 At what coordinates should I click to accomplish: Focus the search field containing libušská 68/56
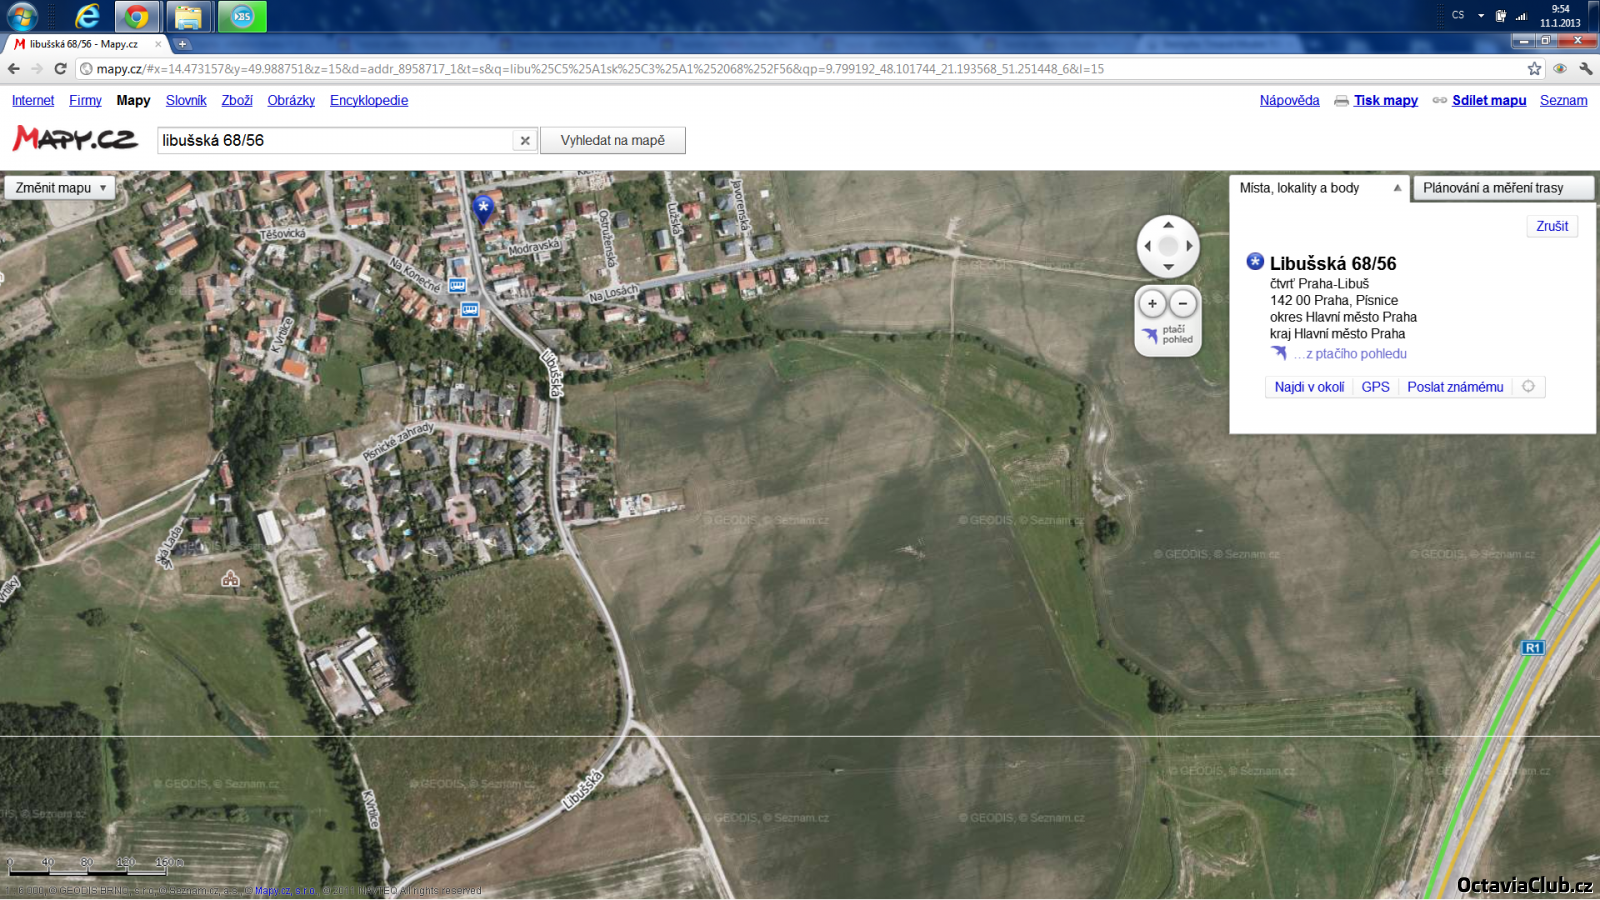tap(335, 141)
